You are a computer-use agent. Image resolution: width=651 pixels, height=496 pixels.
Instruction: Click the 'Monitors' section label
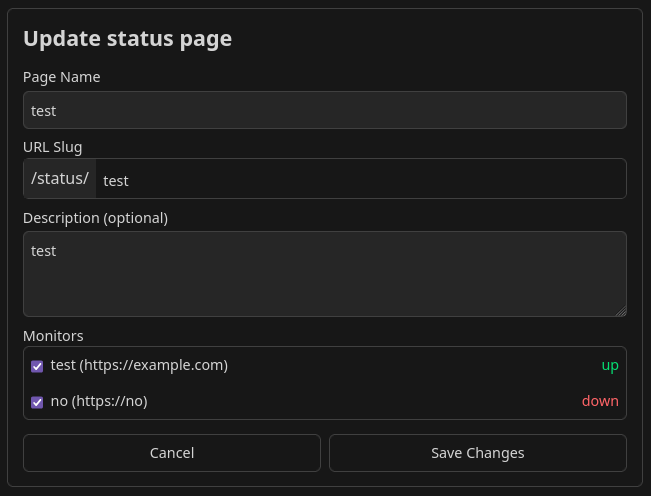click(53, 336)
